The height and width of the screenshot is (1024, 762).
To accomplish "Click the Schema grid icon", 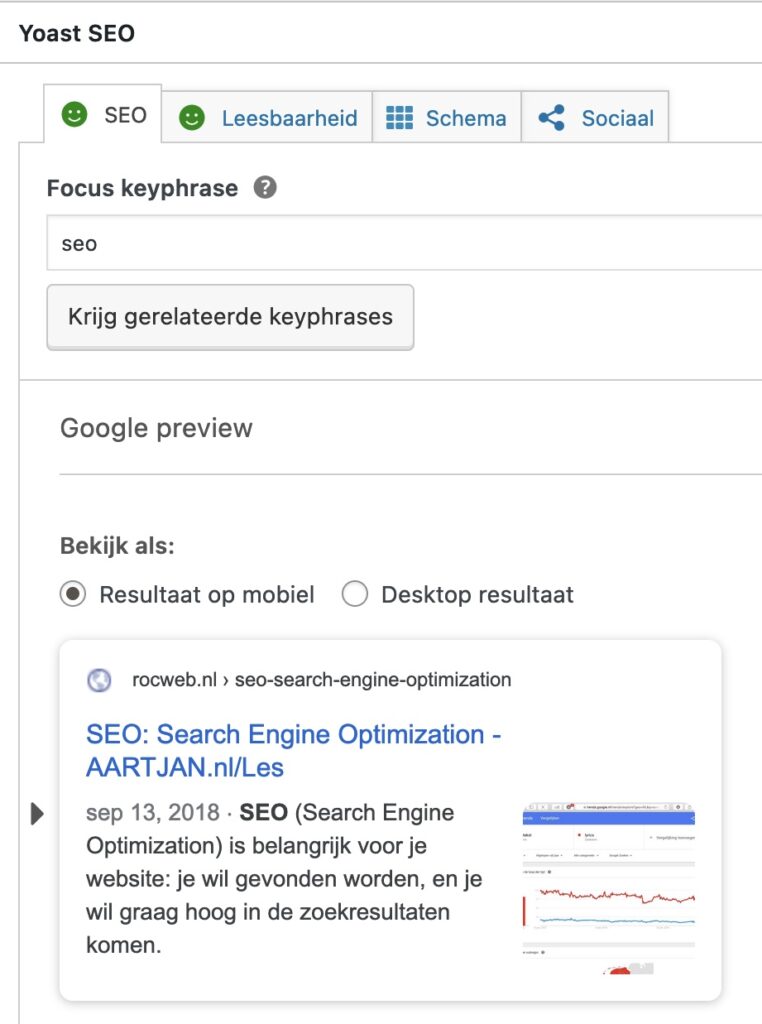I will pyautogui.click(x=399, y=118).
